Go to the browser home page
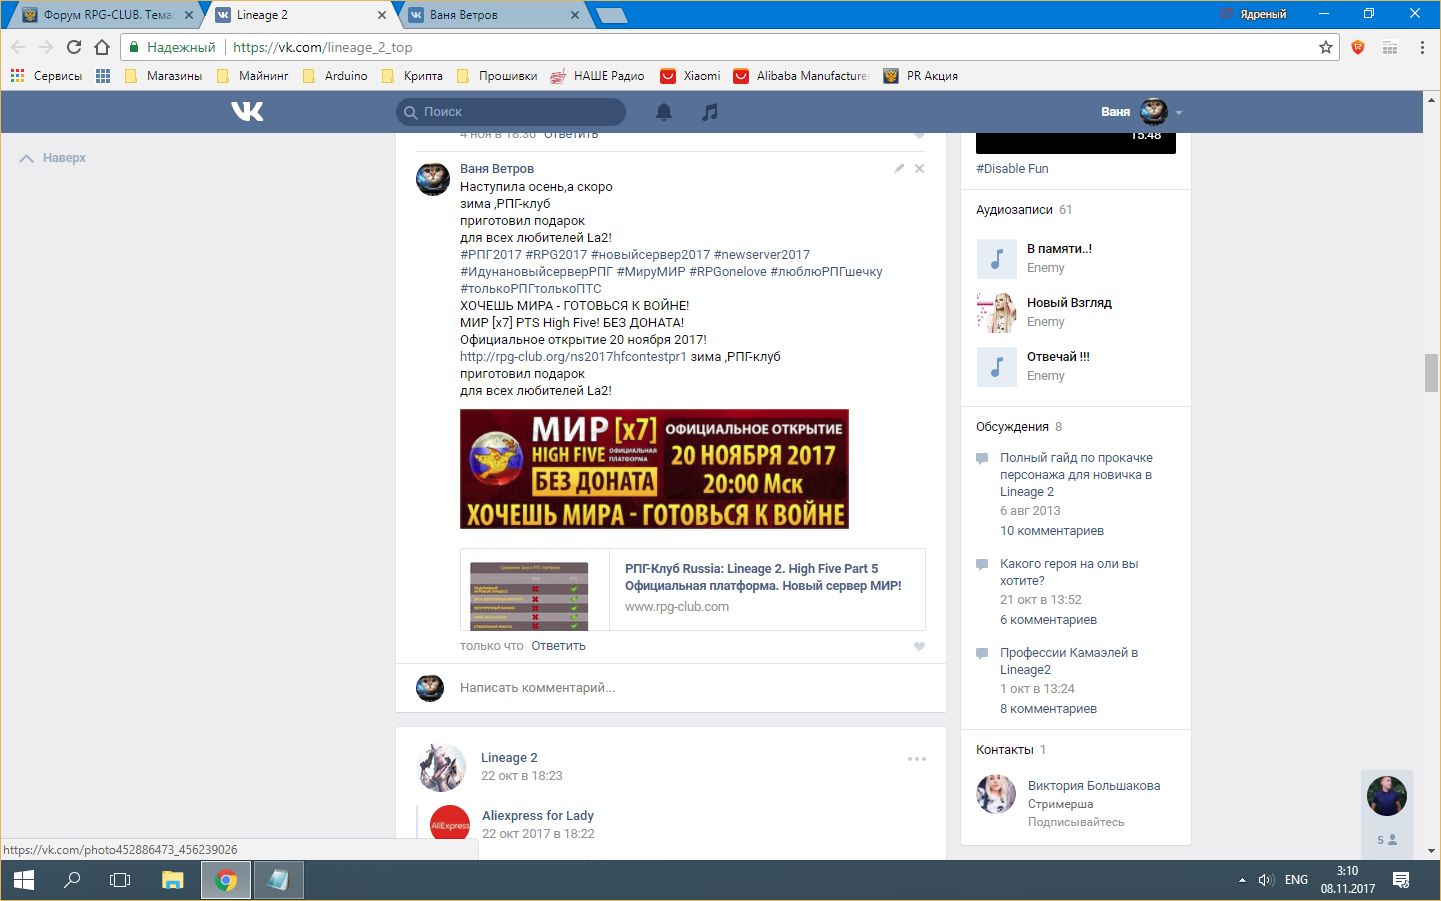The width and height of the screenshot is (1441, 901). pos(102,47)
